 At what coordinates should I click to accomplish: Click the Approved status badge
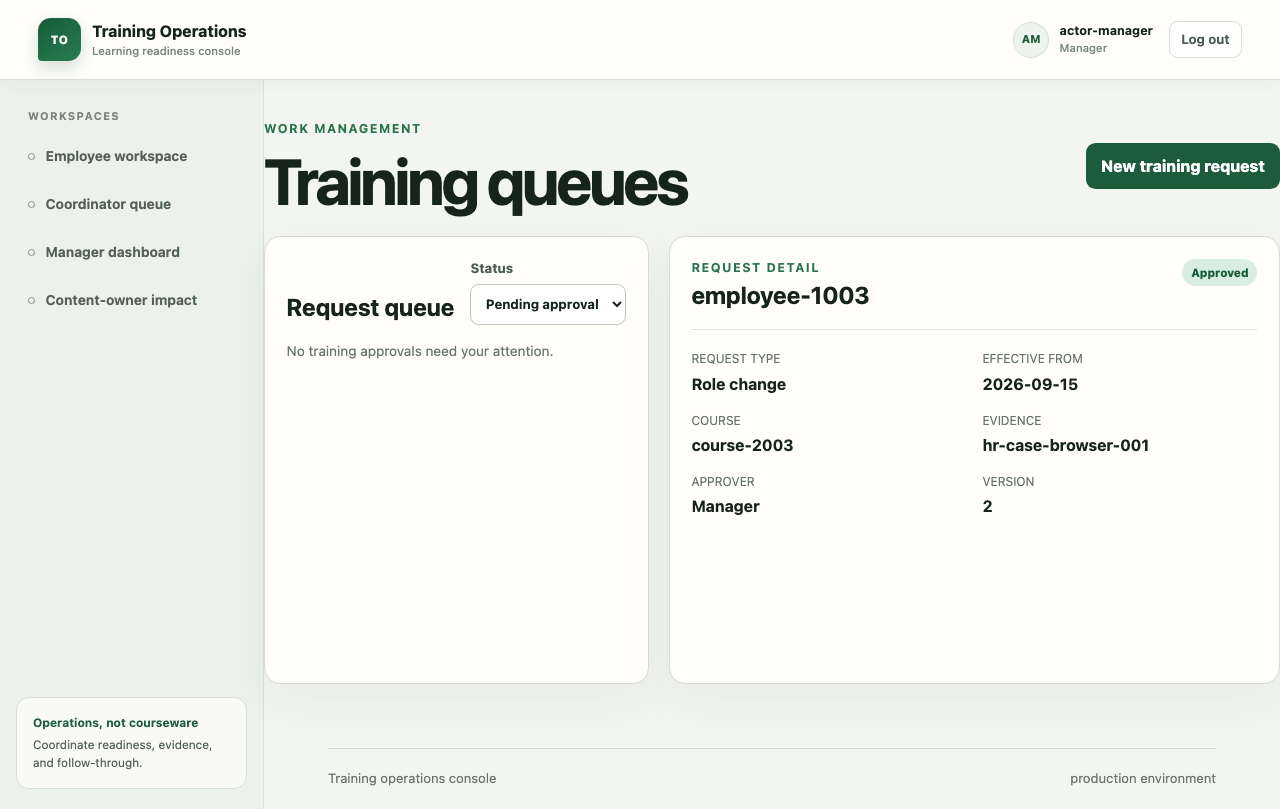pos(1219,273)
